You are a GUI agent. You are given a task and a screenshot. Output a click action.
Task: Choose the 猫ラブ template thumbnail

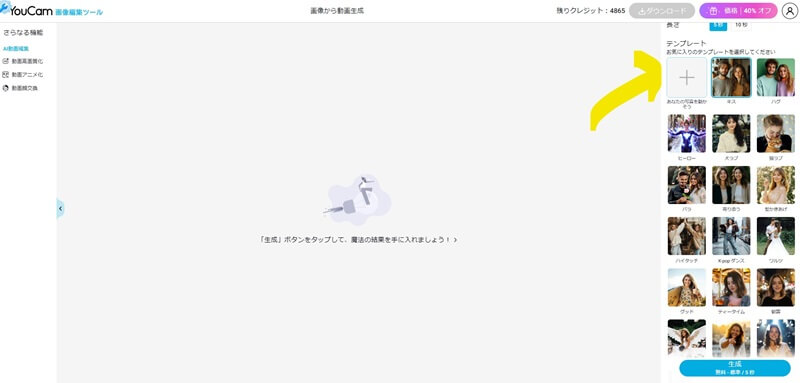pos(776,133)
